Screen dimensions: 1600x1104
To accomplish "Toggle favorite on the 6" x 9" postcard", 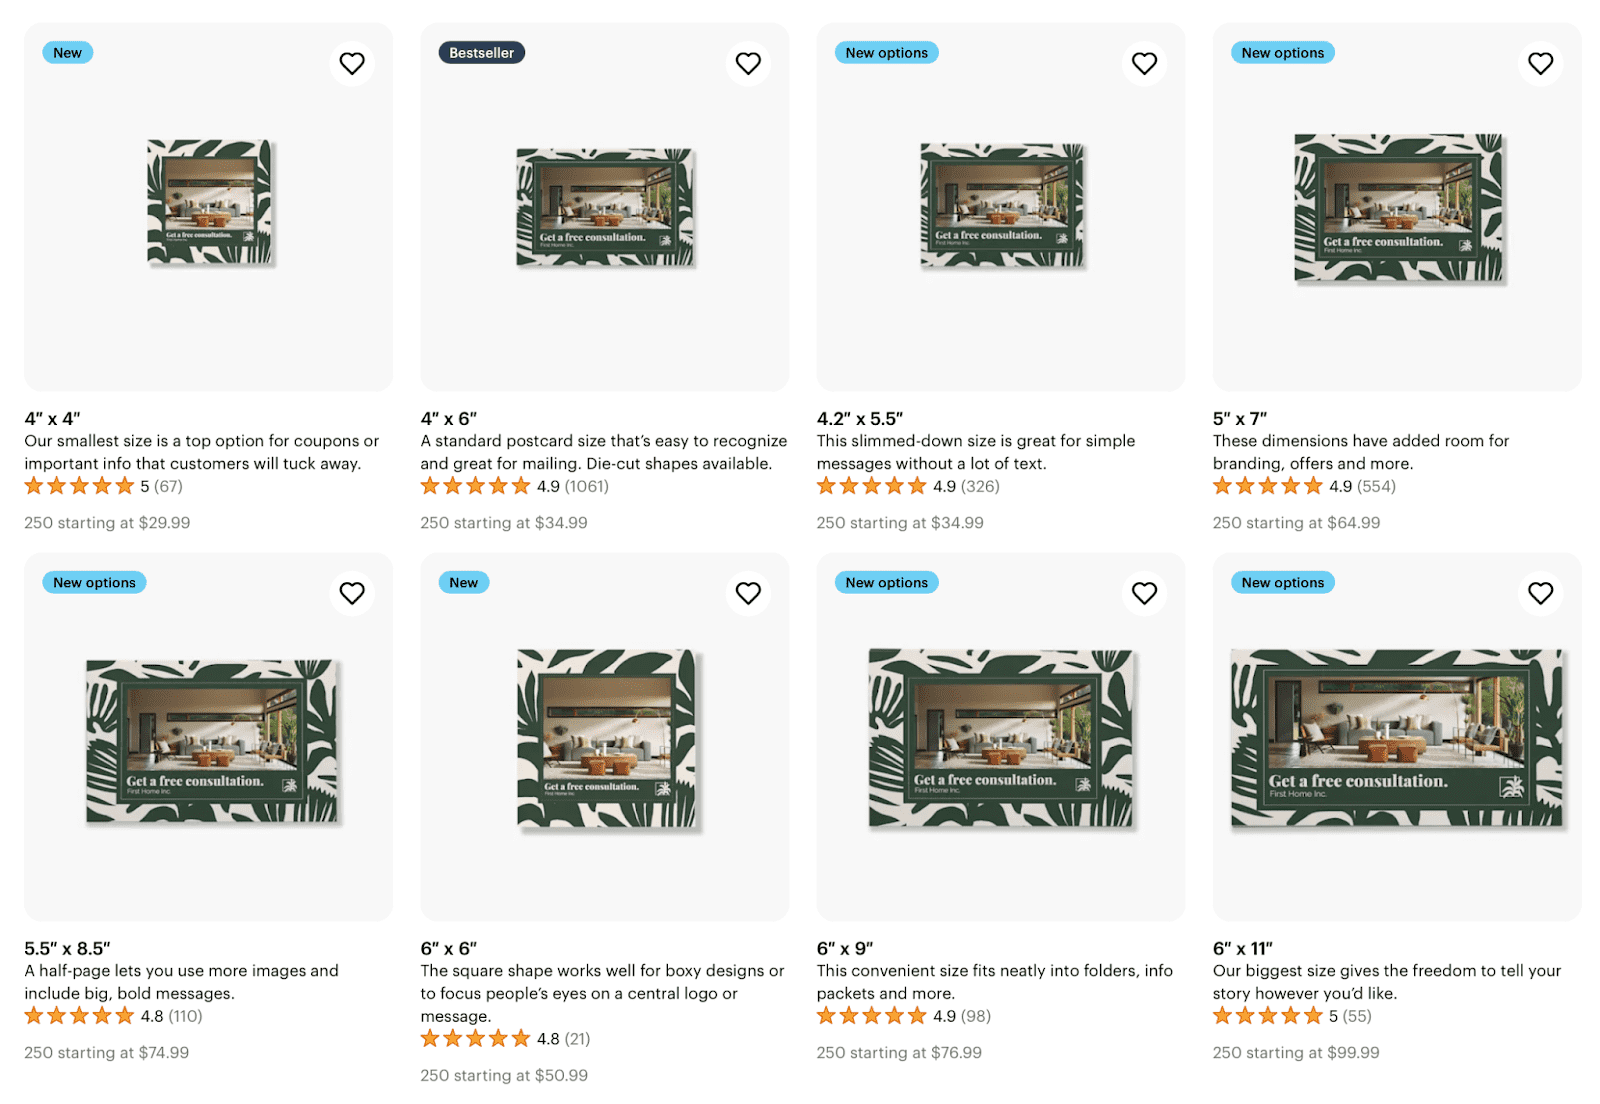I will tap(1144, 593).
